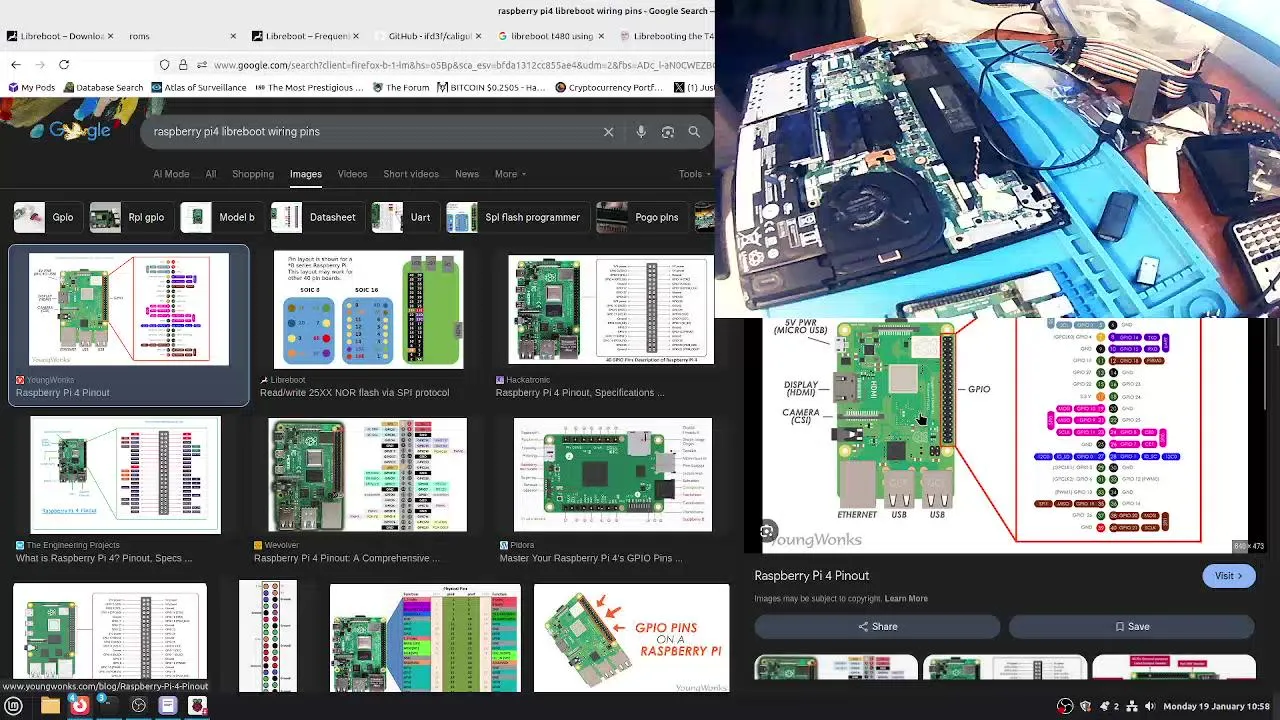Open the 'BITCOIN $0.2505' bookmark
This screenshot has height=720, width=1280.
click(492, 87)
